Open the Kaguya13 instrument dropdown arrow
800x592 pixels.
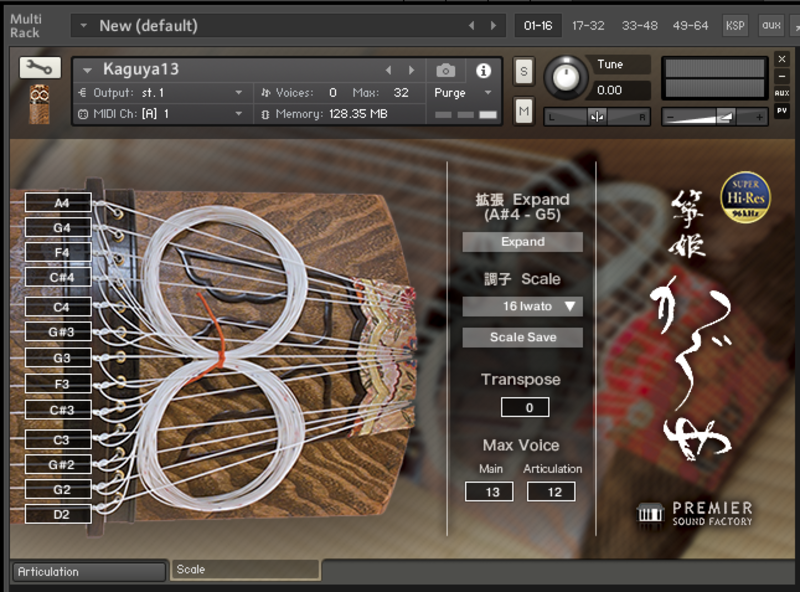point(87,70)
